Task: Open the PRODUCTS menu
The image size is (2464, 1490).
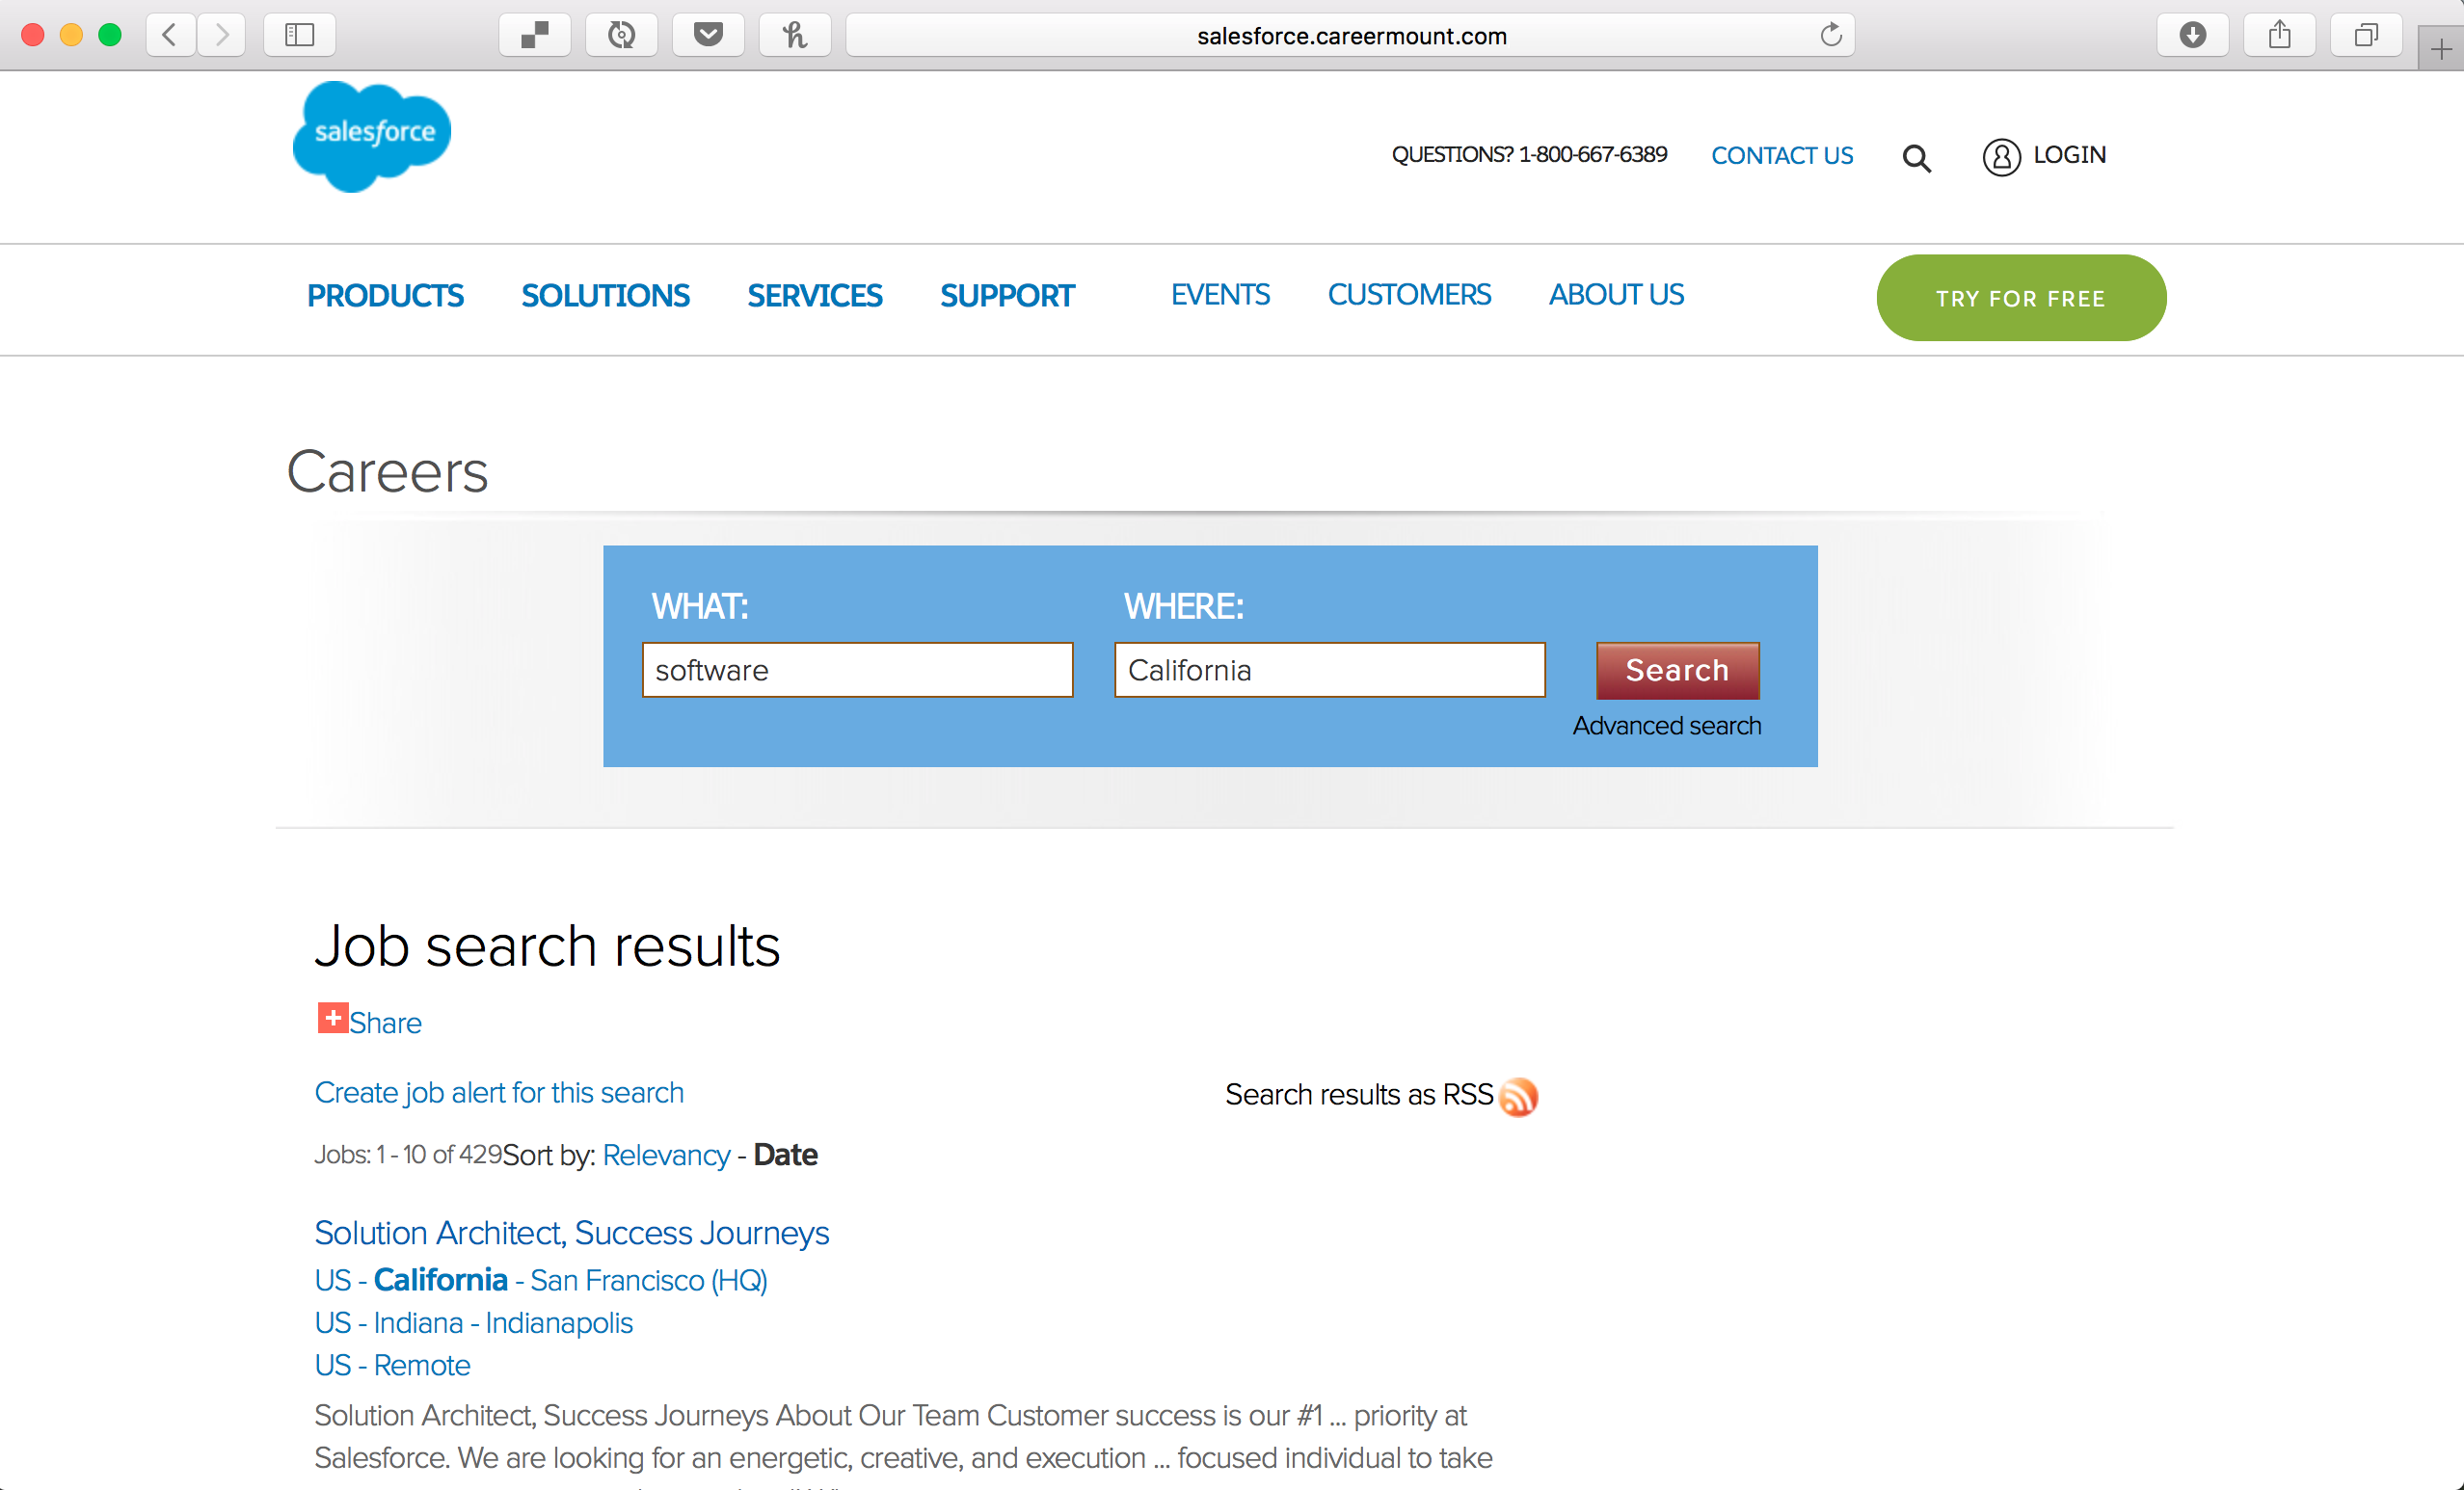Action: coord(385,296)
